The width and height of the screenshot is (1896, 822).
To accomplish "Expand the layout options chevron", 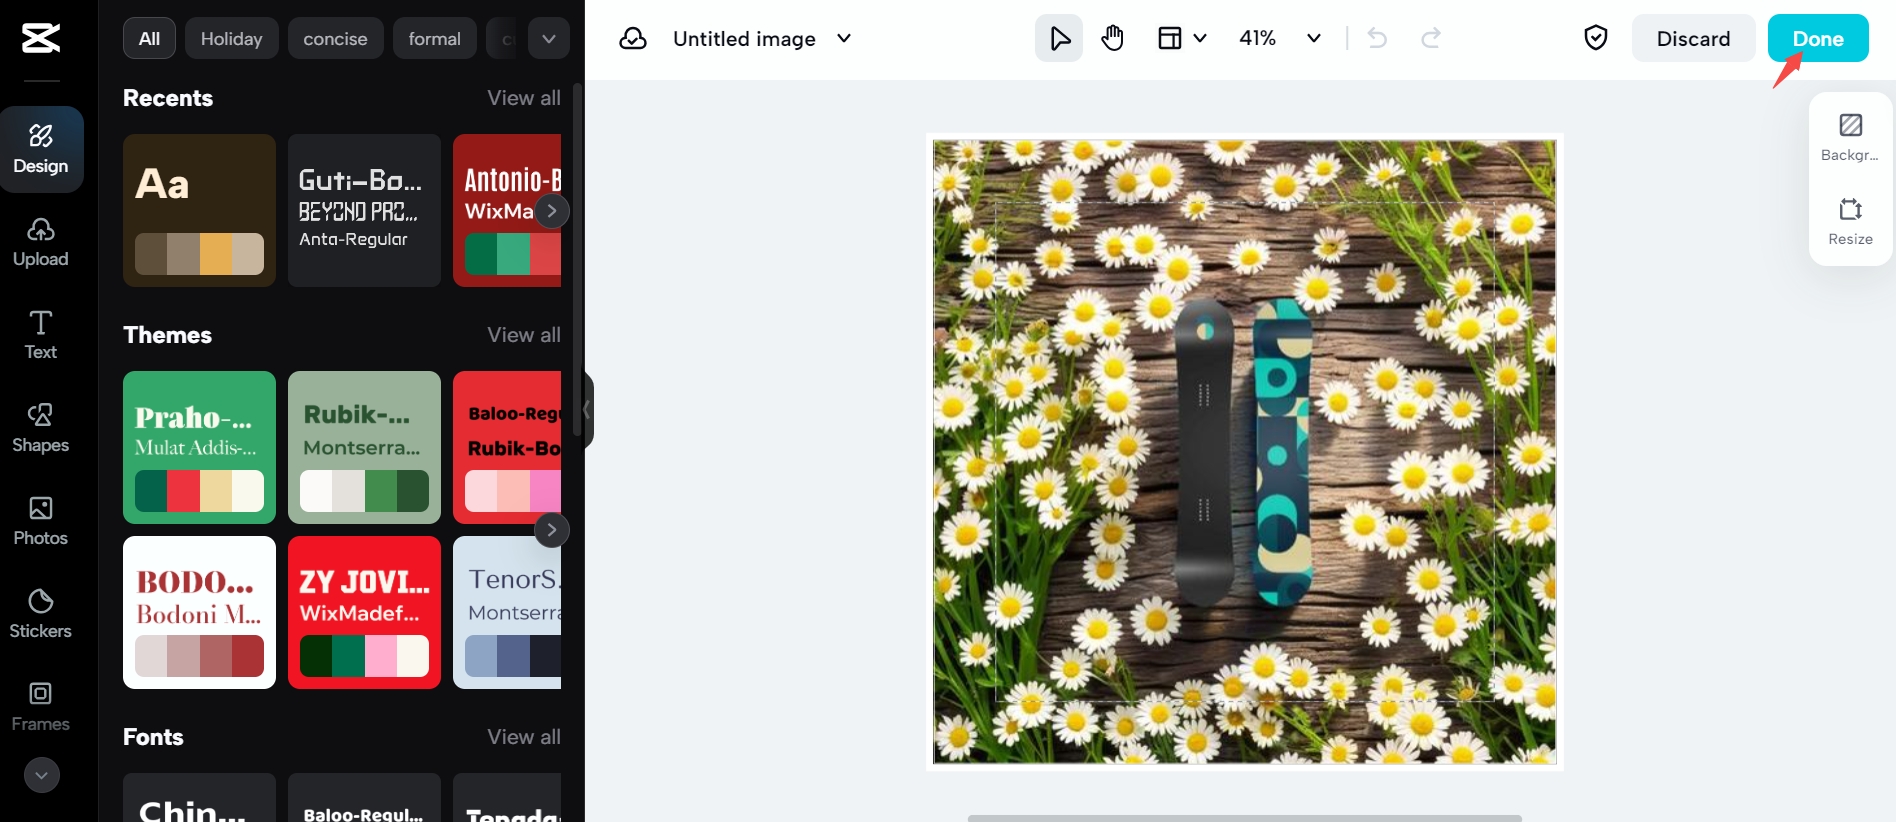I will tap(1200, 39).
